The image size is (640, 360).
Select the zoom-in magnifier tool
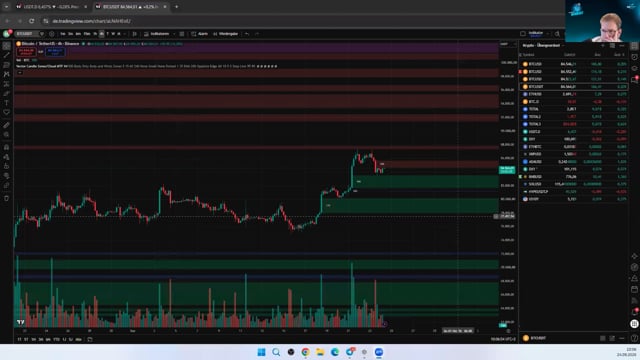point(7,134)
